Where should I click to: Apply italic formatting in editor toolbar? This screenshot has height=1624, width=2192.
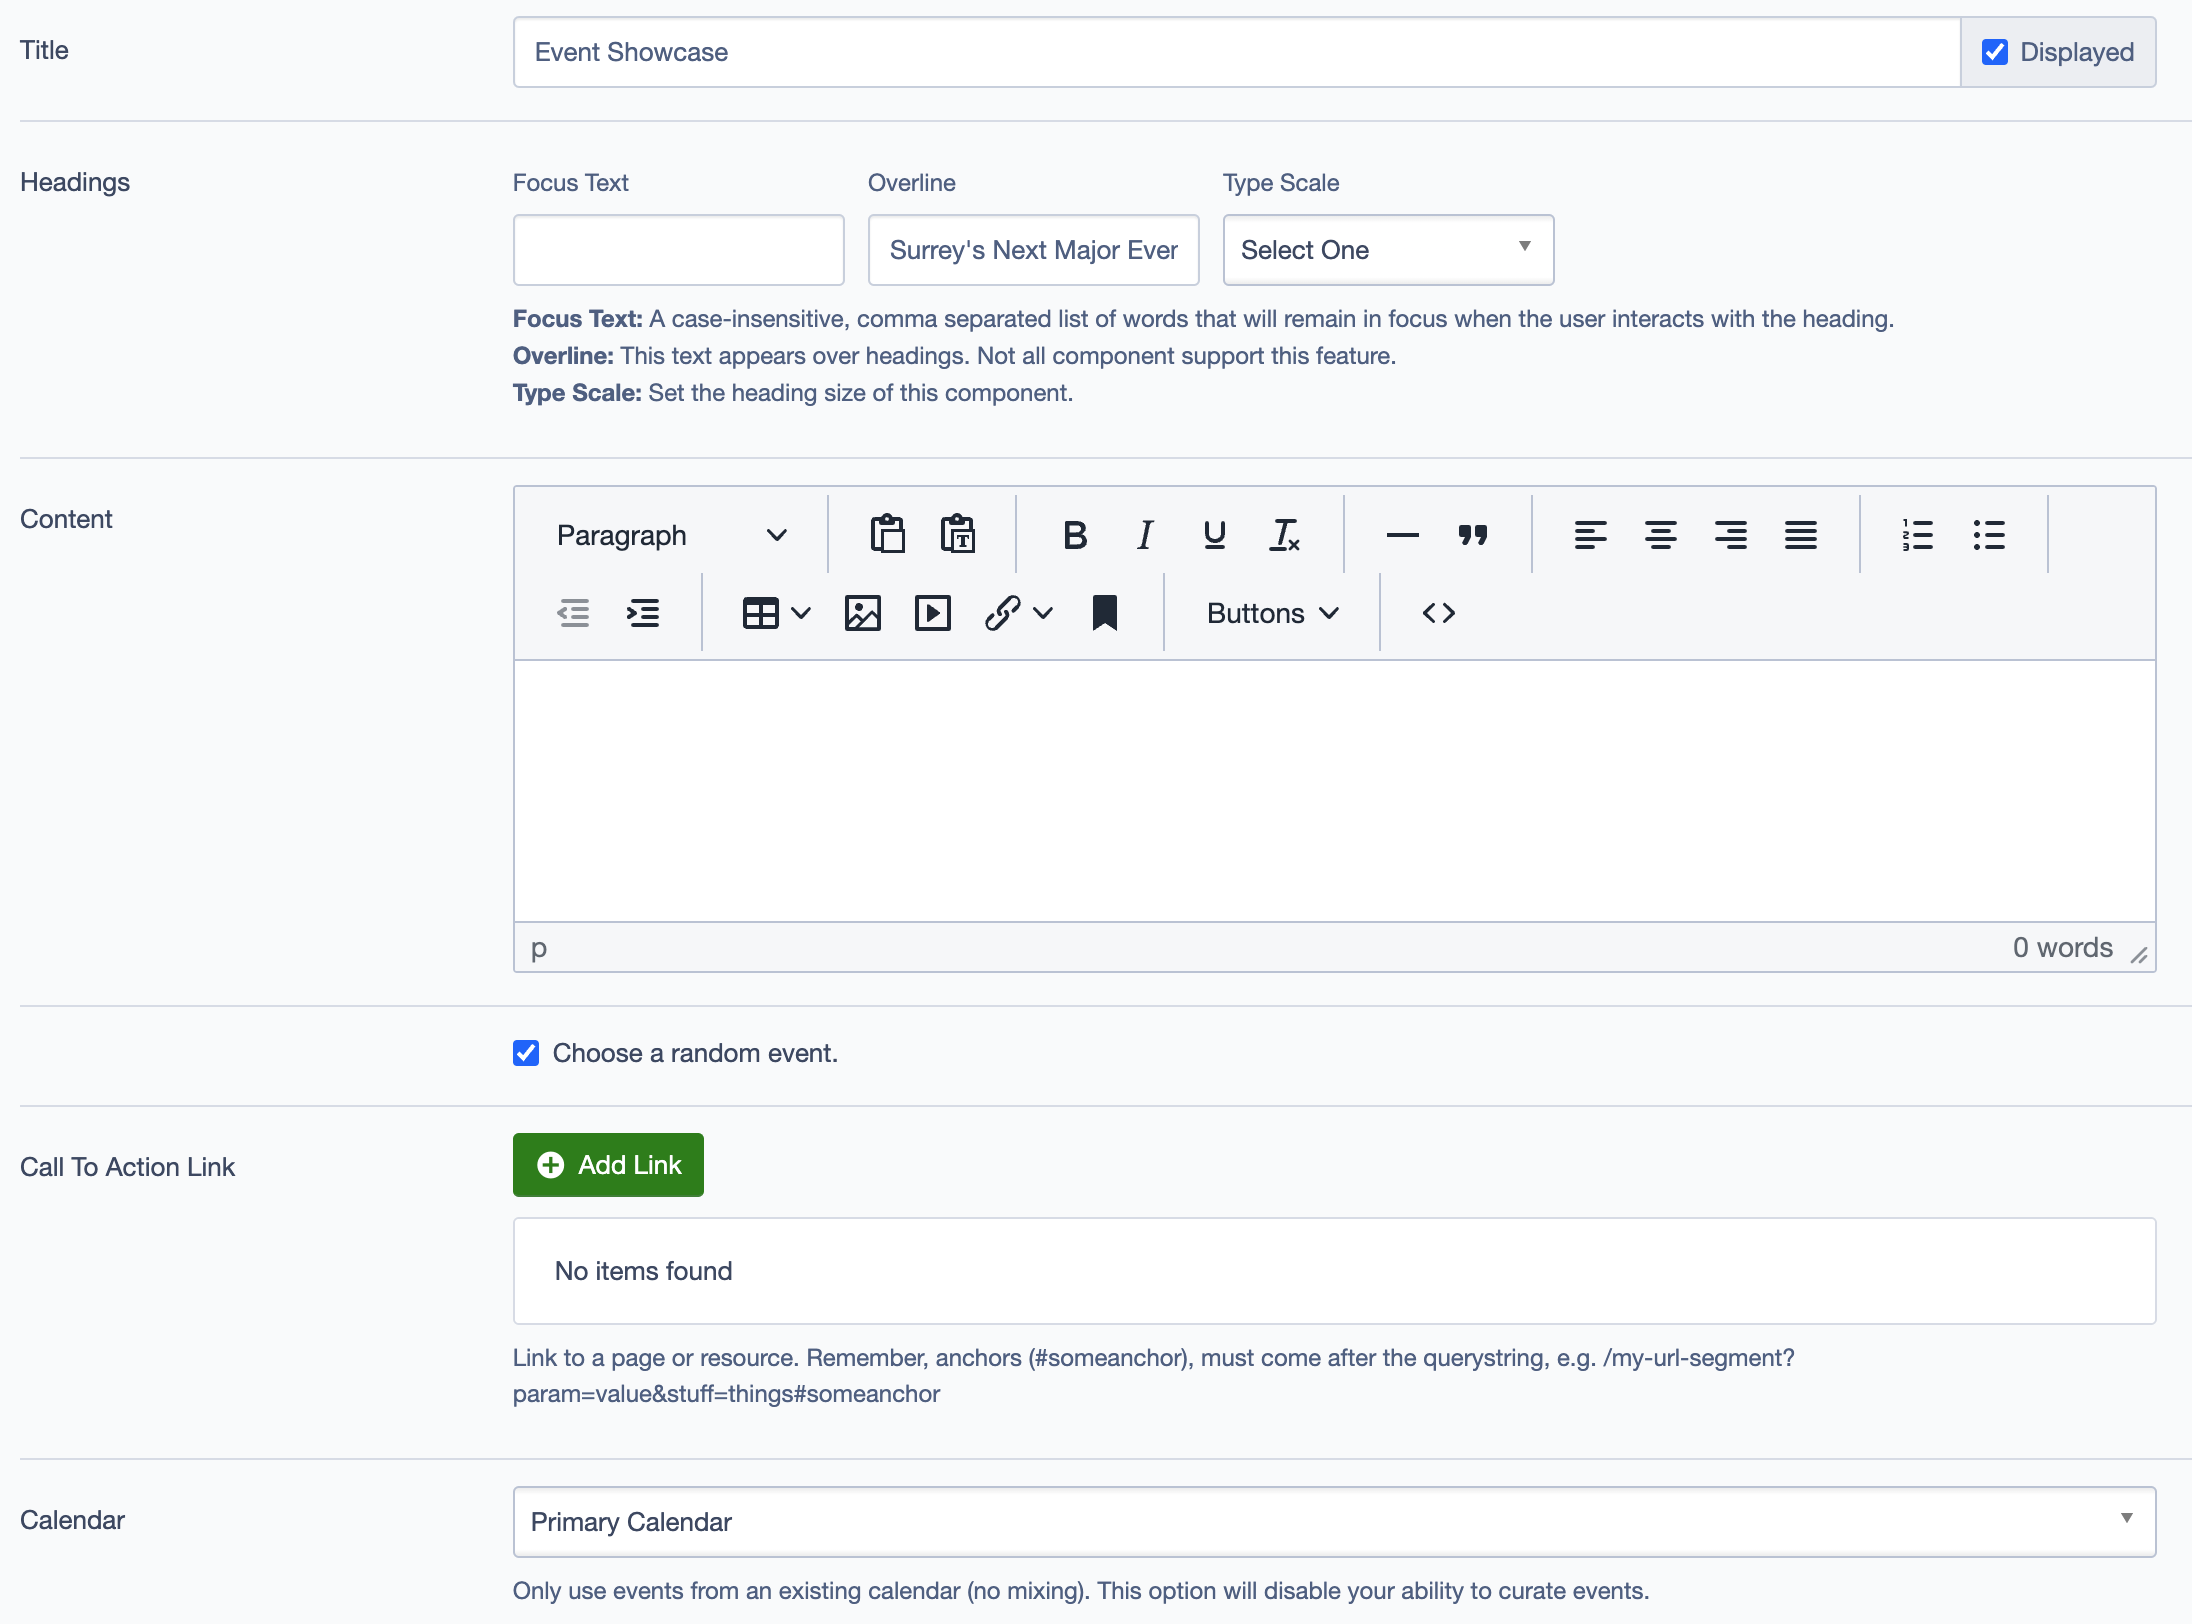(1145, 535)
